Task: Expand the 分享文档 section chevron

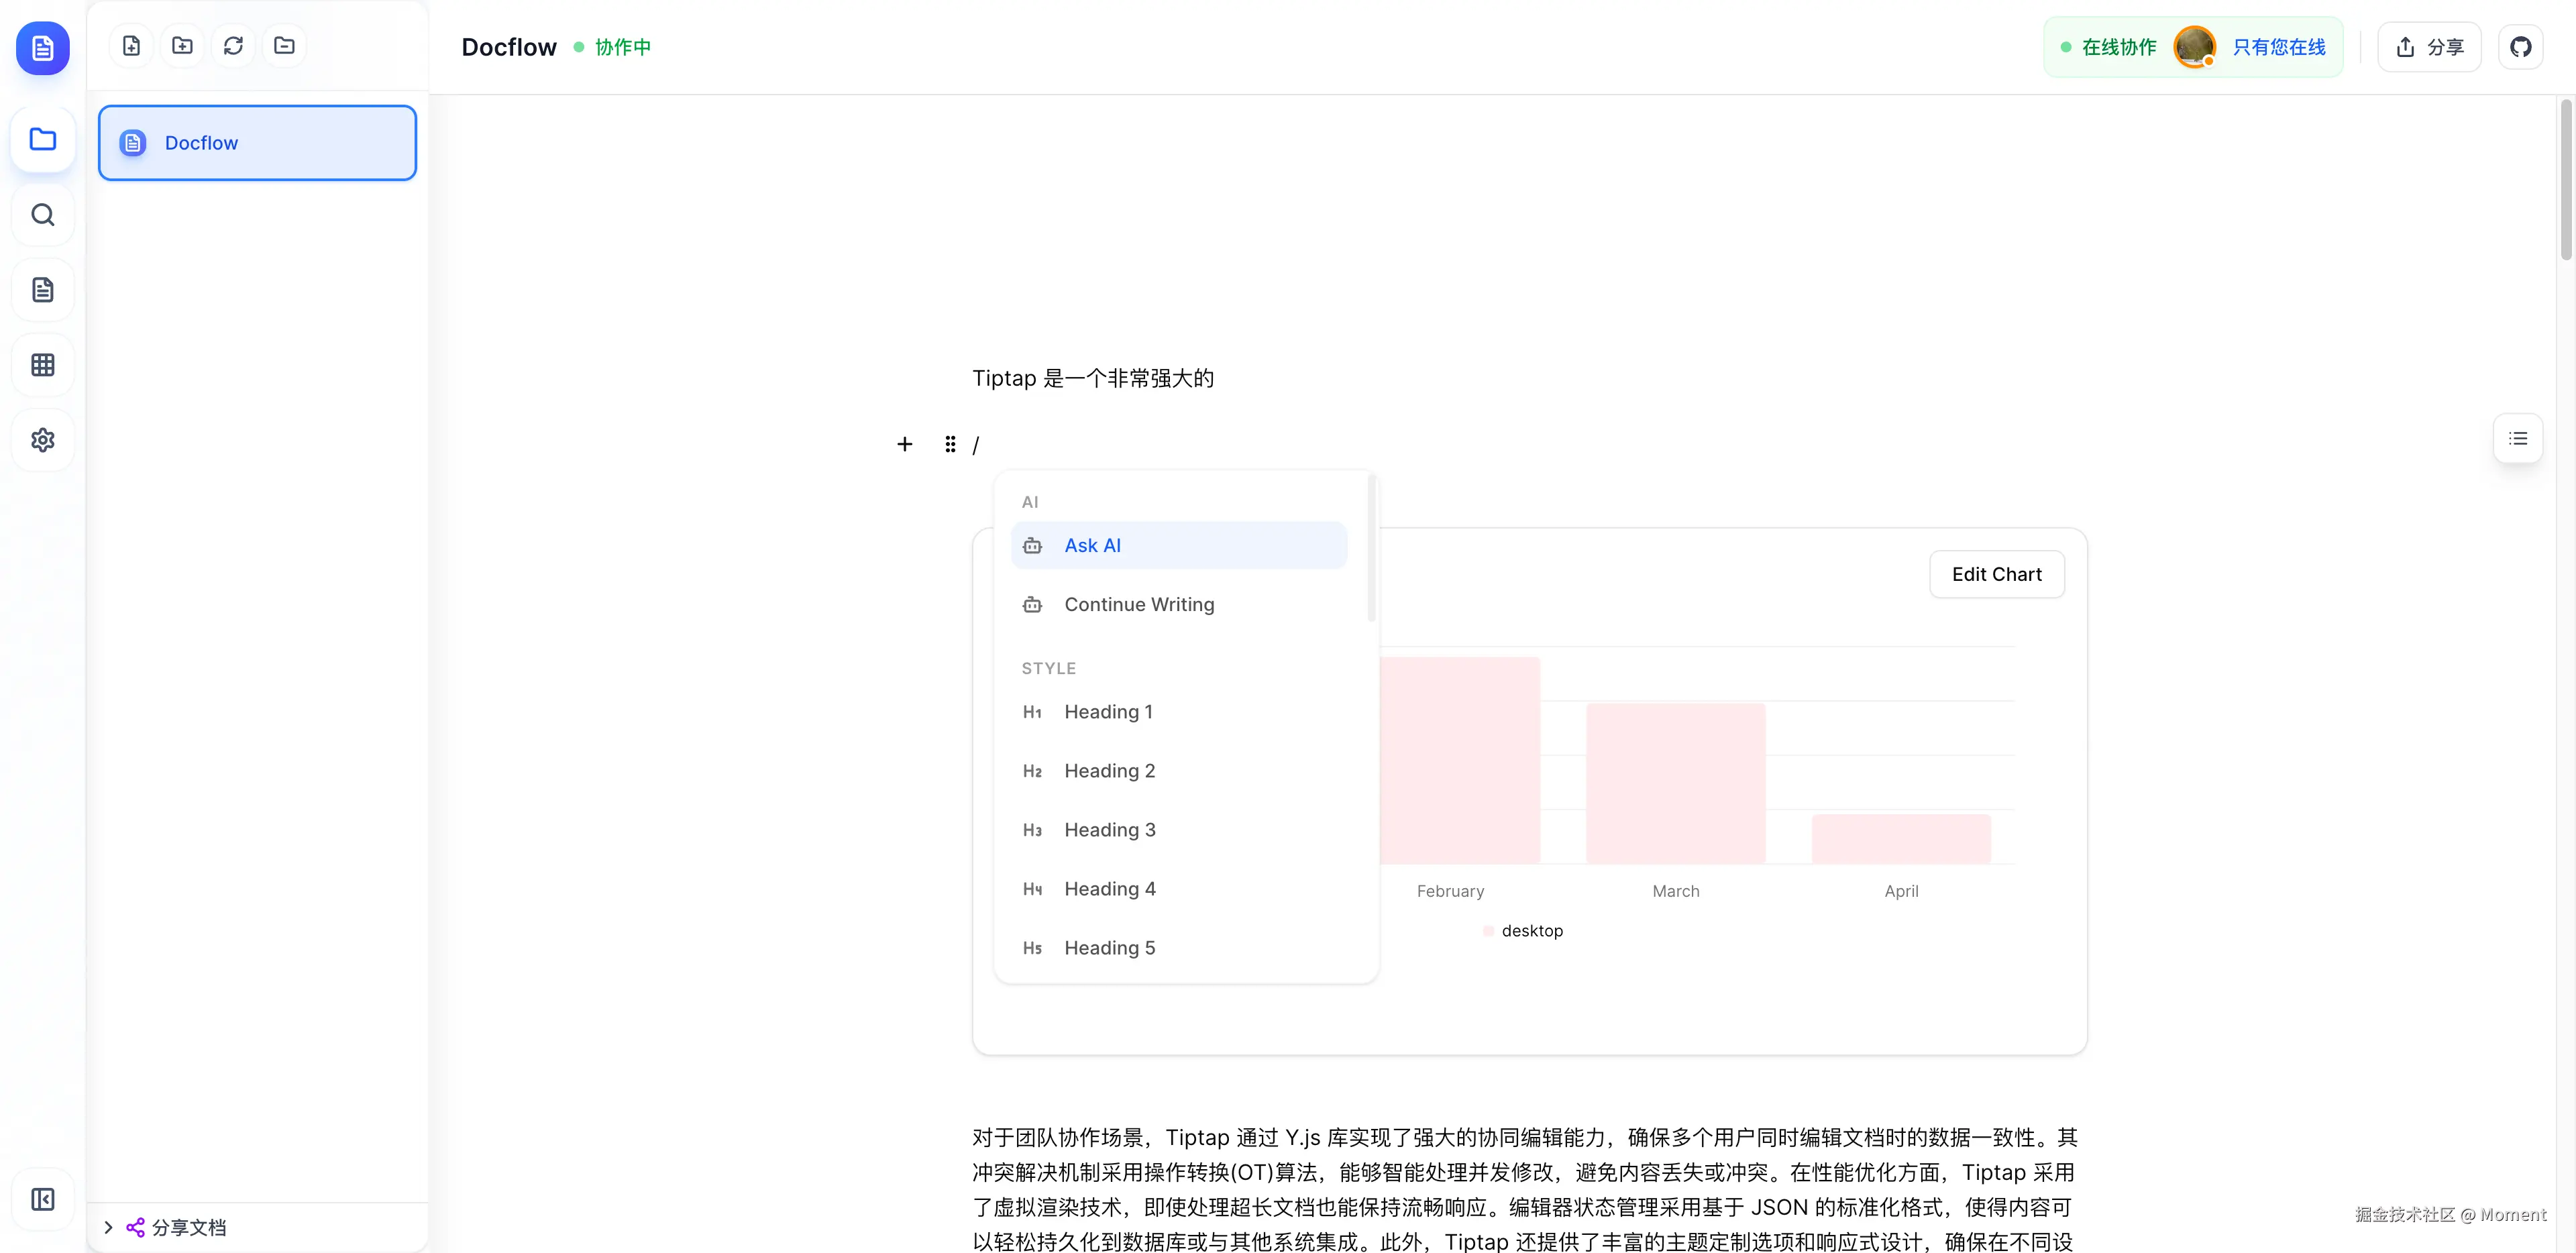Action: click(x=109, y=1227)
